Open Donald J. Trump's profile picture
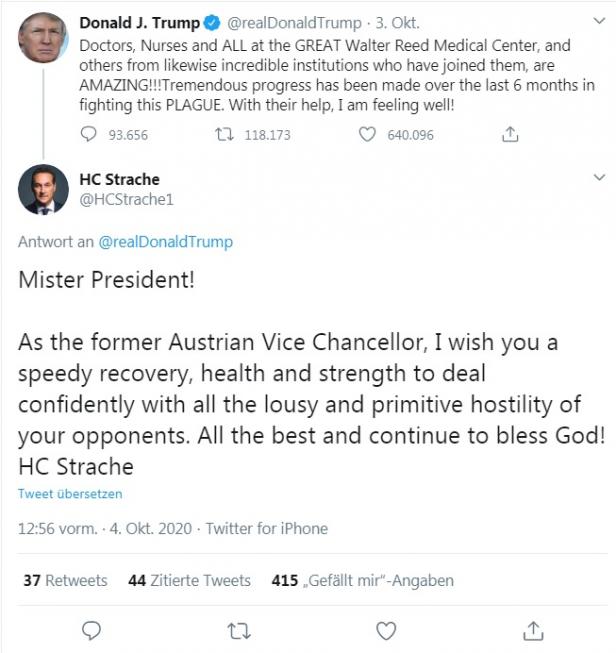 [x=43, y=39]
